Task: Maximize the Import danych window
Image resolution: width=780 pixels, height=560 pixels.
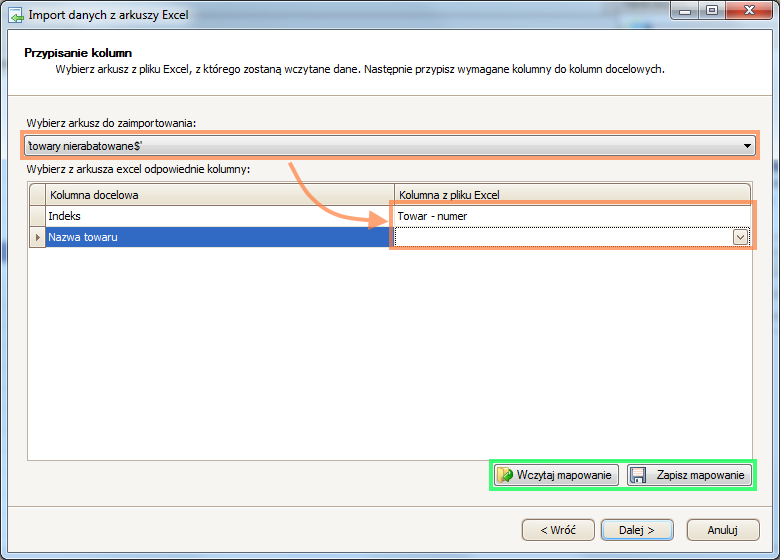Action: coord(712,11)
